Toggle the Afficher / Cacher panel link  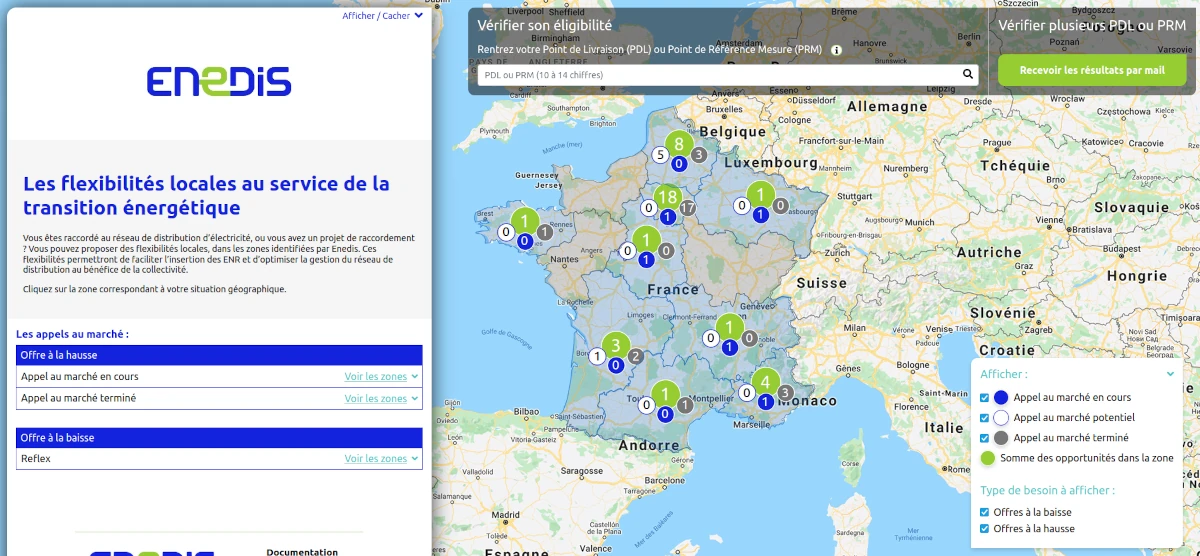(x=382, y=16)
